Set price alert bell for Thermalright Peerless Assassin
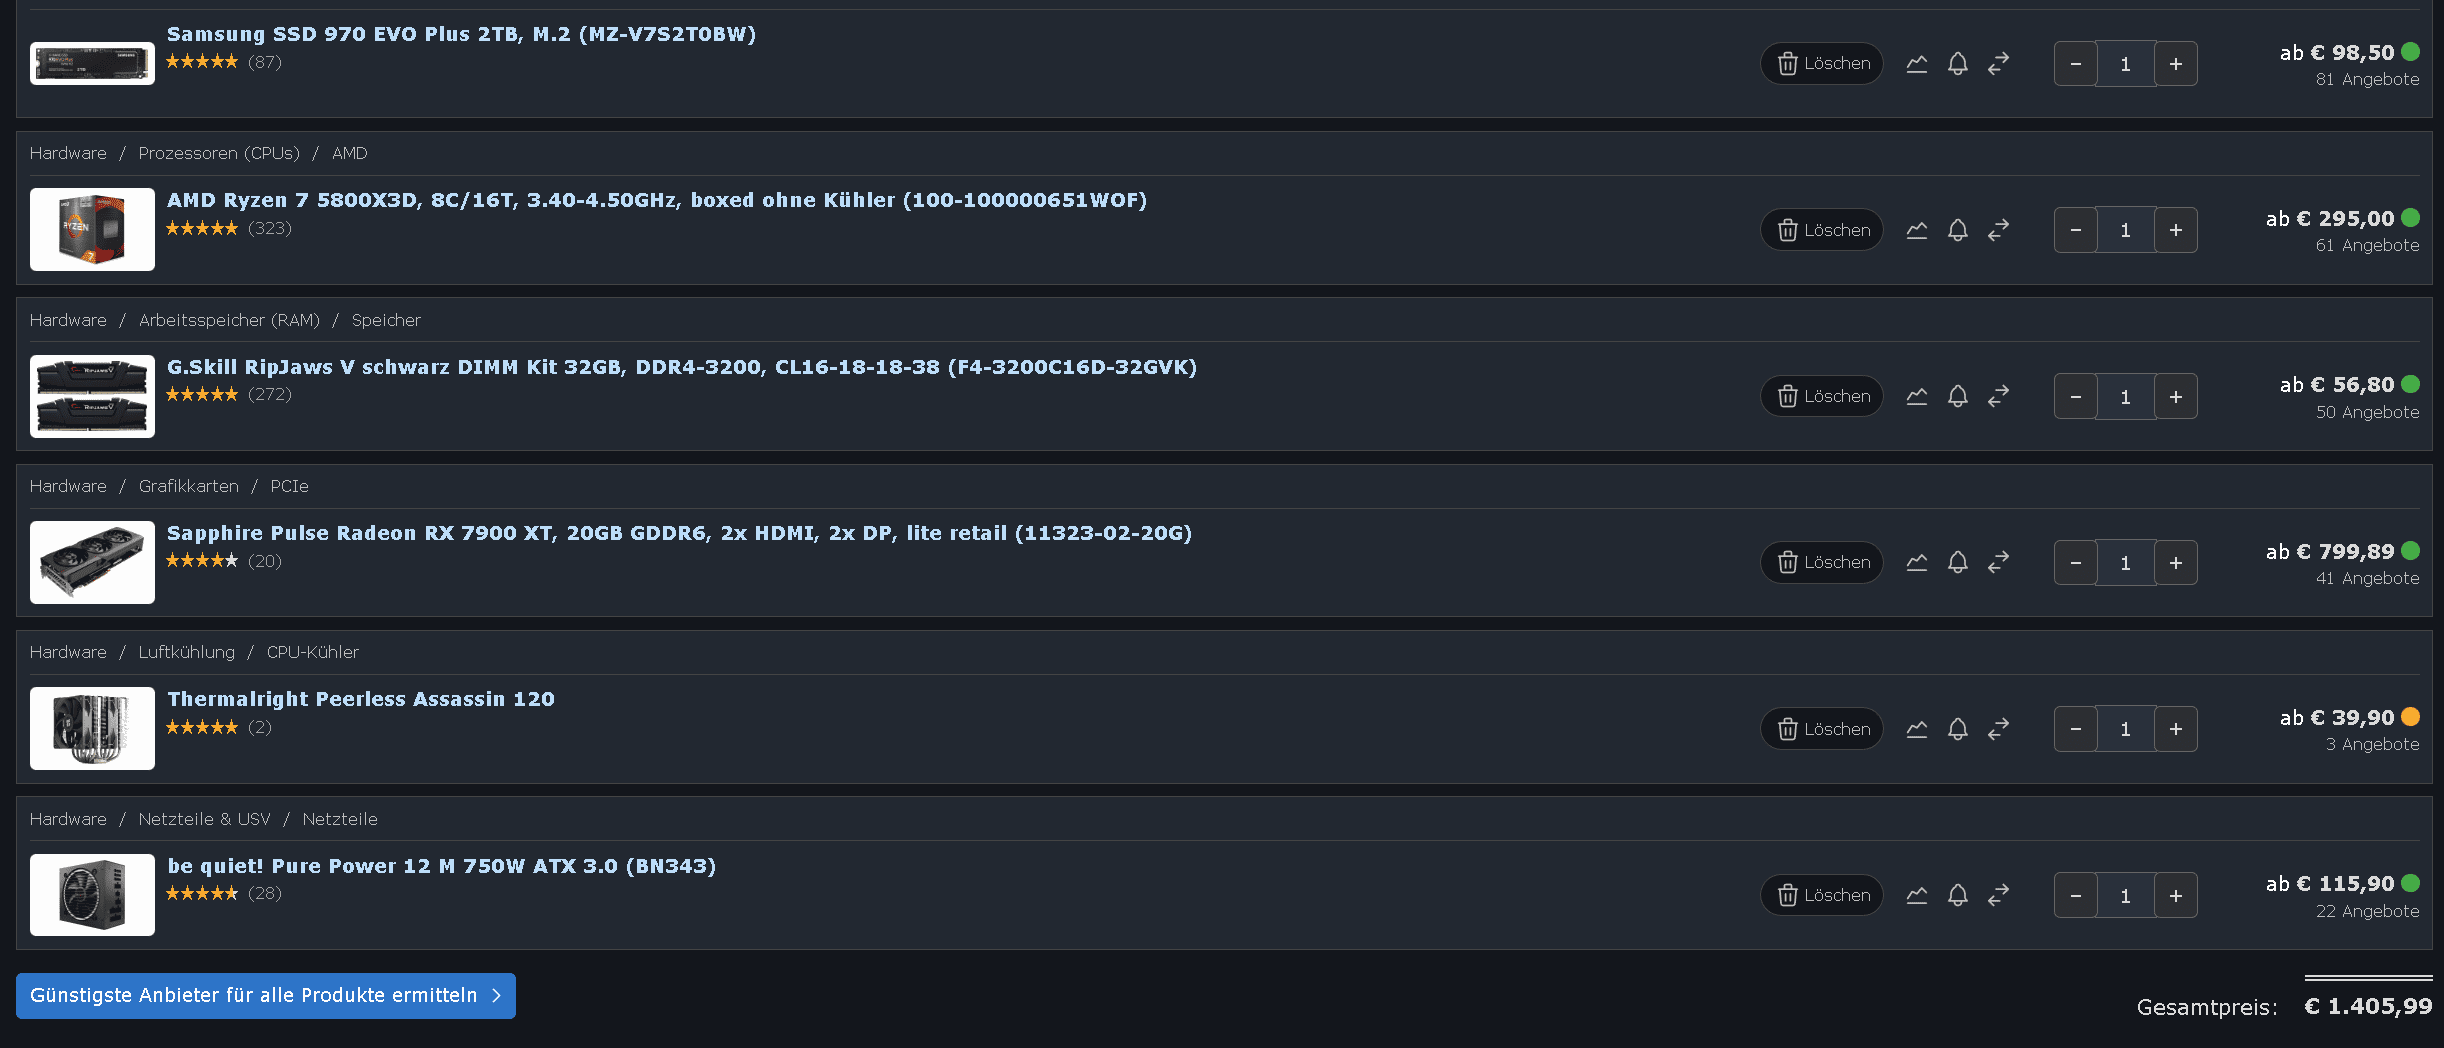The height and width of the screenshot is (1048, 2444). (x=1957, y=729)
